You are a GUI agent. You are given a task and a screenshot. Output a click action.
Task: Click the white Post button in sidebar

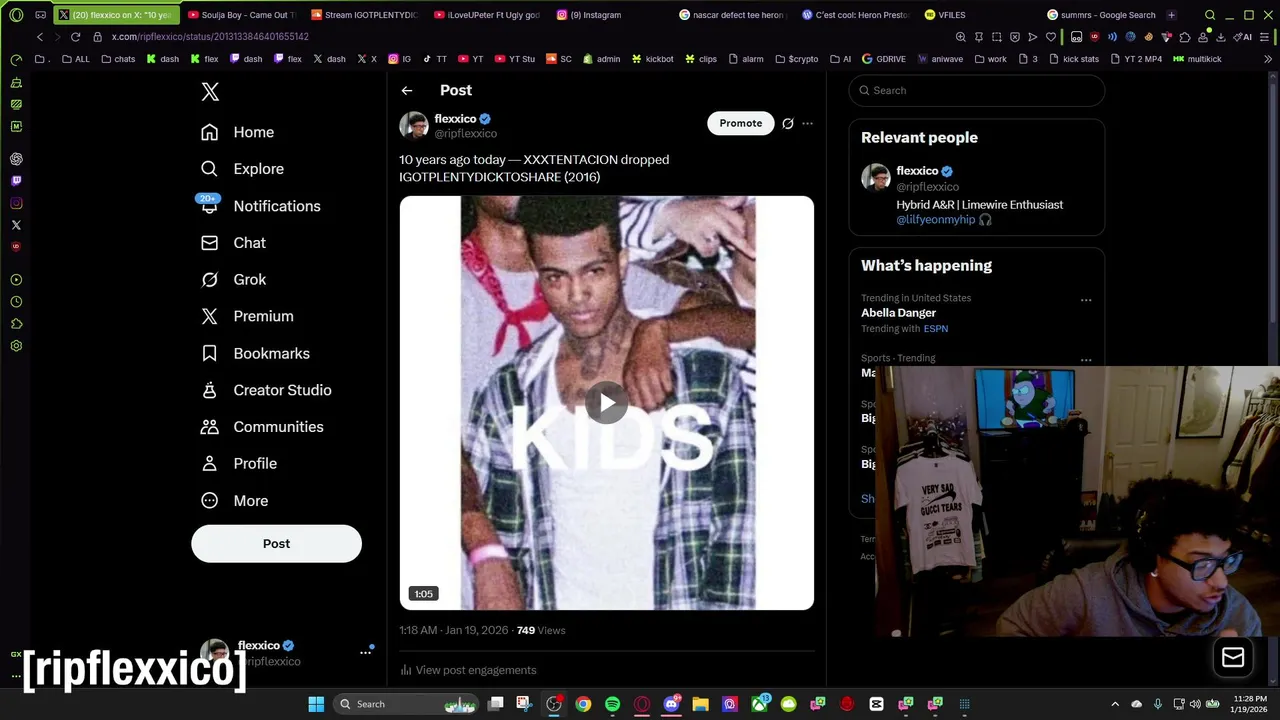click(x=276, y=544)
